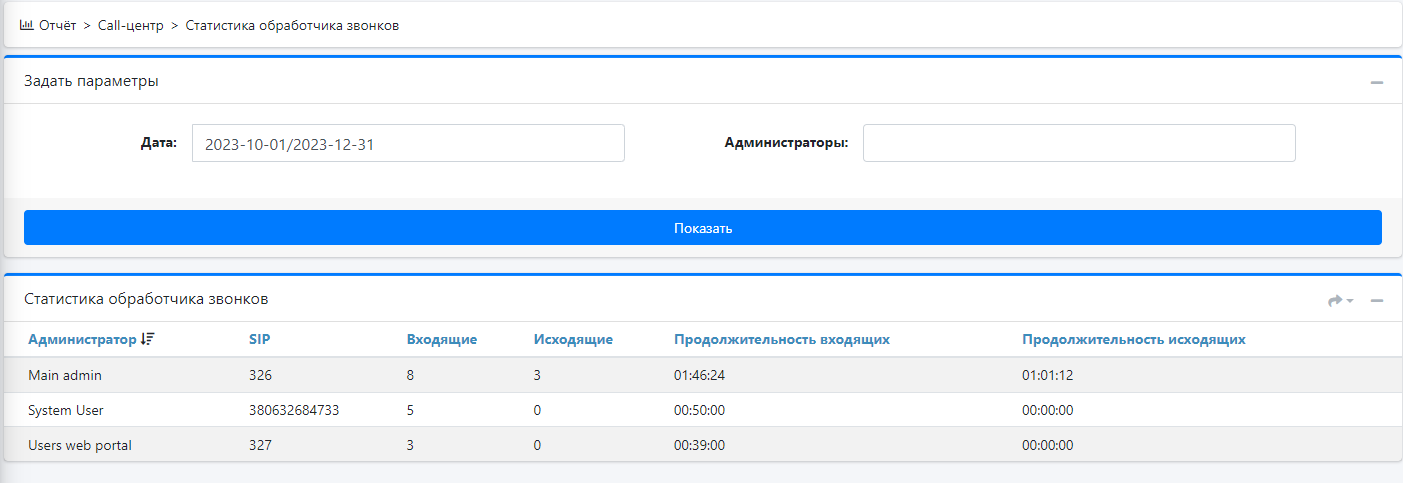Sort by the Входящие column header
Screen dimensions: 1403x483
click(x=441, y=339)
